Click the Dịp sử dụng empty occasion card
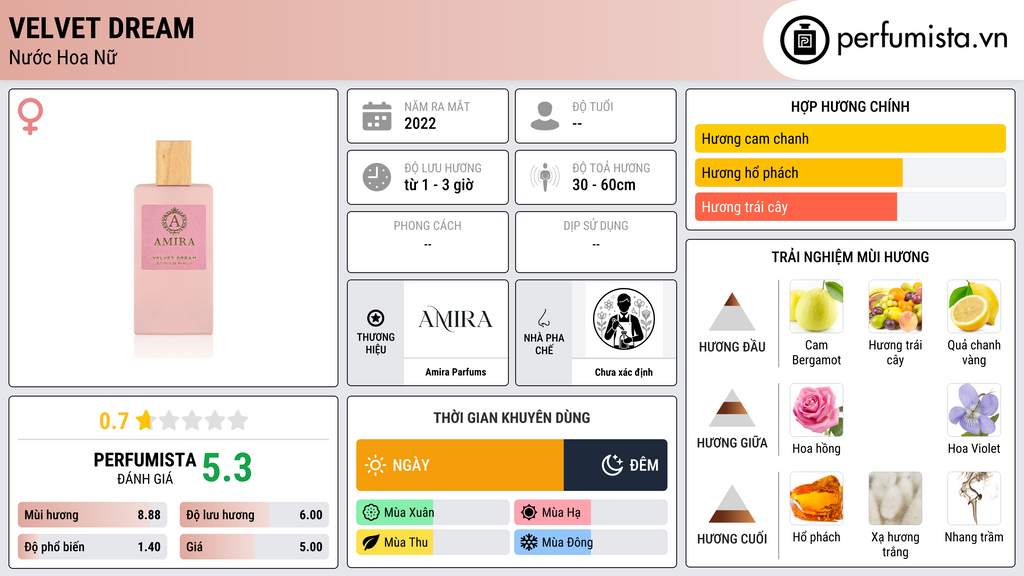The width and height of the screenshot is (1024, 576). [596, 242]
